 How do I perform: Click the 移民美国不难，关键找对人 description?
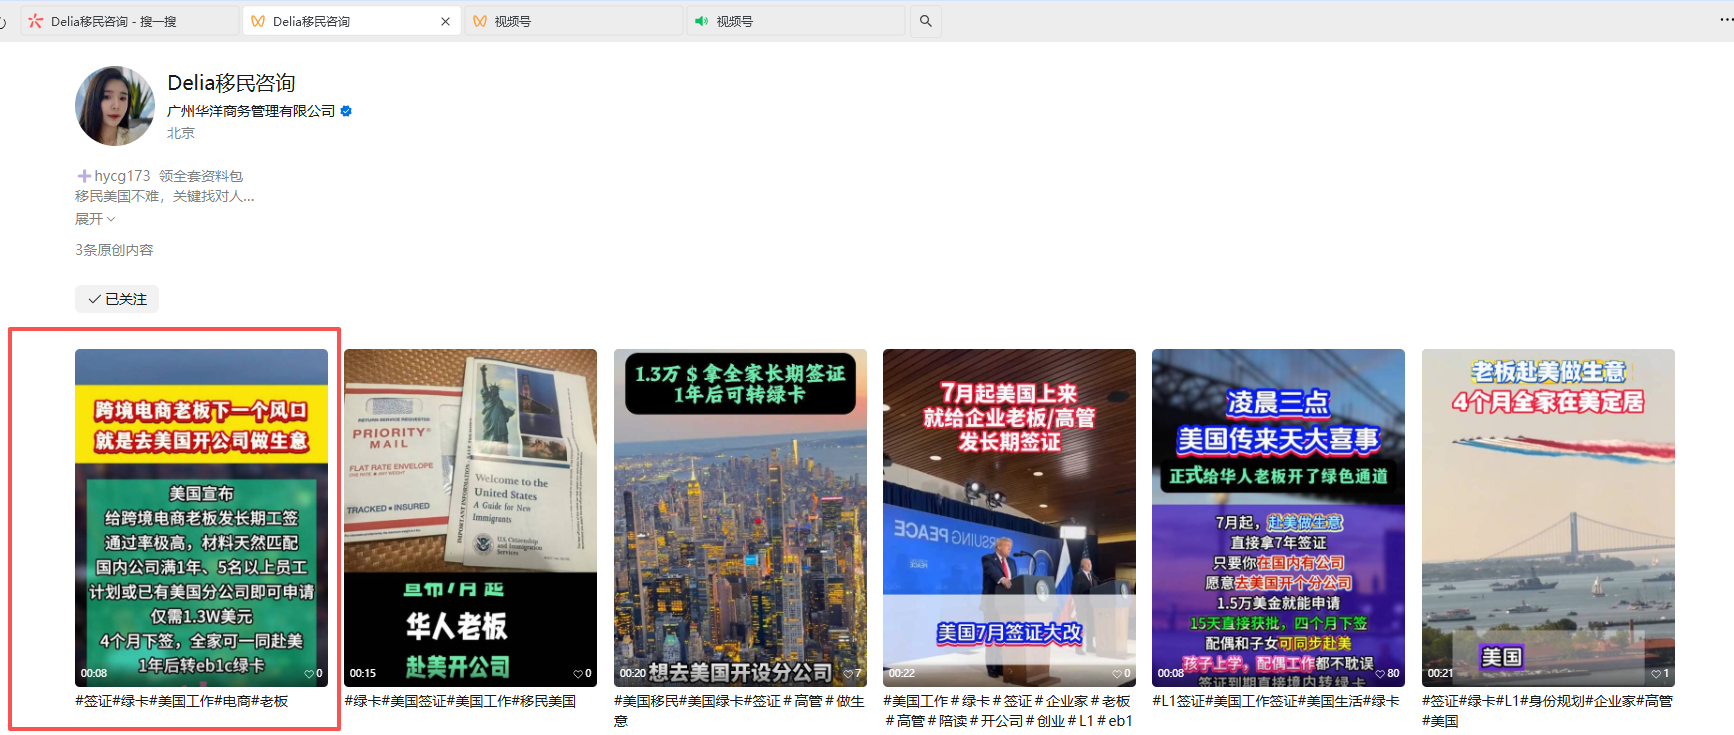pos(165,197)
